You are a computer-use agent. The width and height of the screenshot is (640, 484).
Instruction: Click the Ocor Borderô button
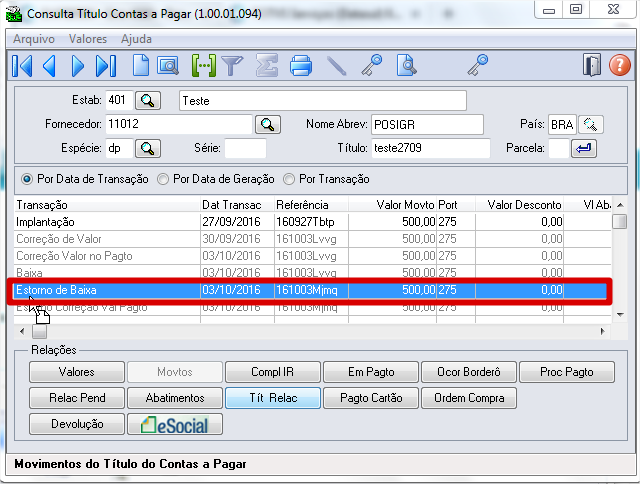tap(469, 372)
